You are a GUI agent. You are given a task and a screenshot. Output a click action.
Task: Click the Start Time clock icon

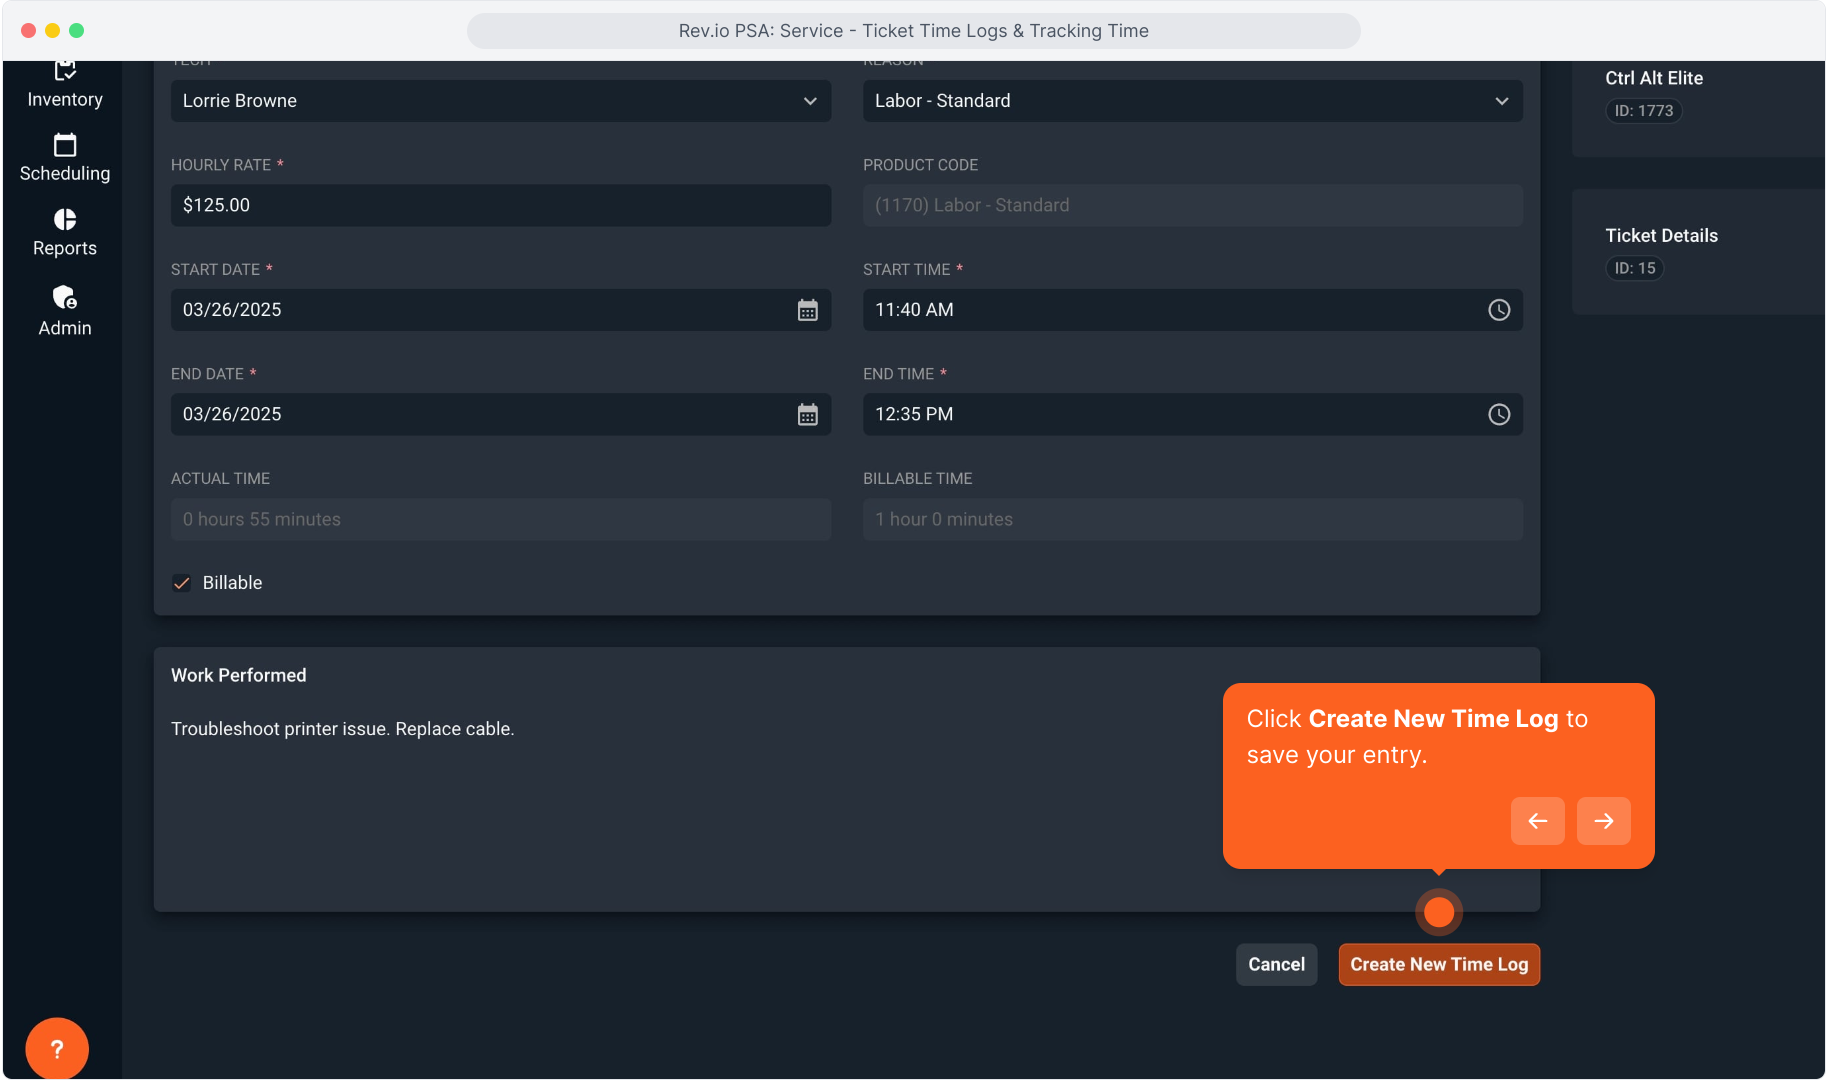1498,310
